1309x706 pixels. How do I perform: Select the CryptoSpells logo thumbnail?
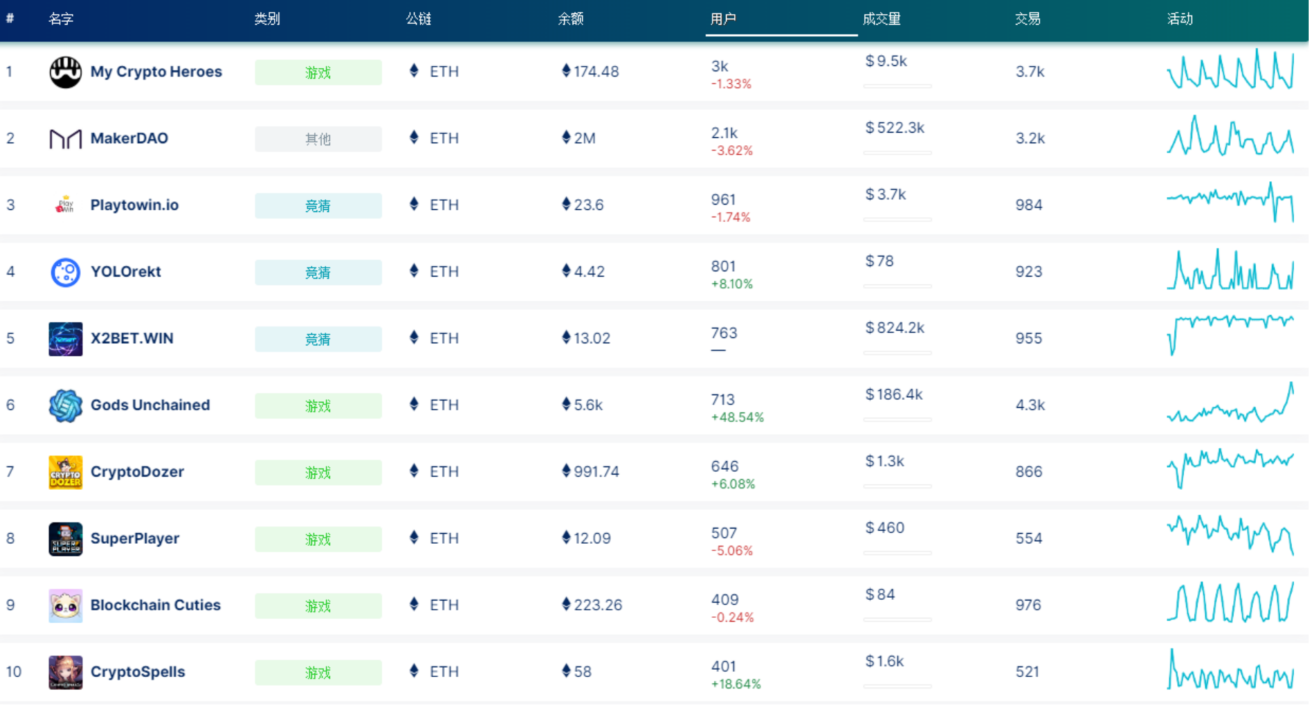66,672
